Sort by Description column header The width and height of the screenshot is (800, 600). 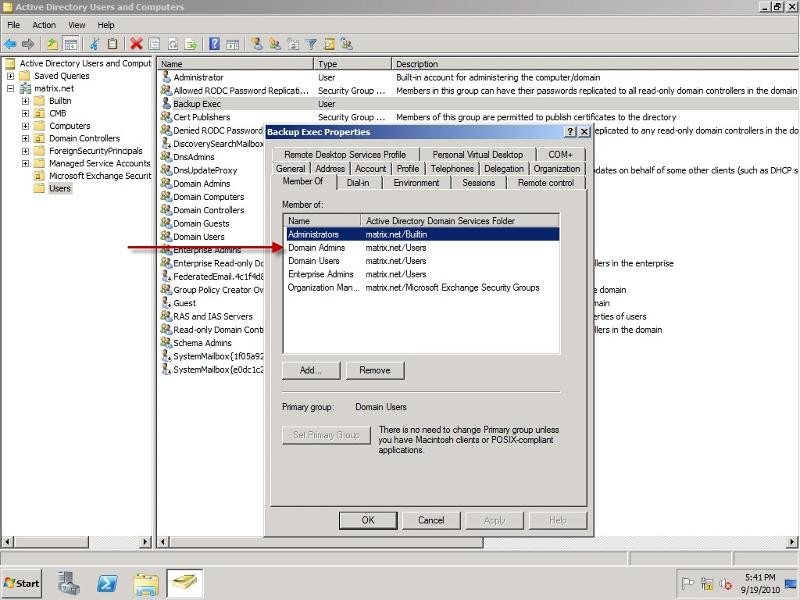tap(595, 64)
